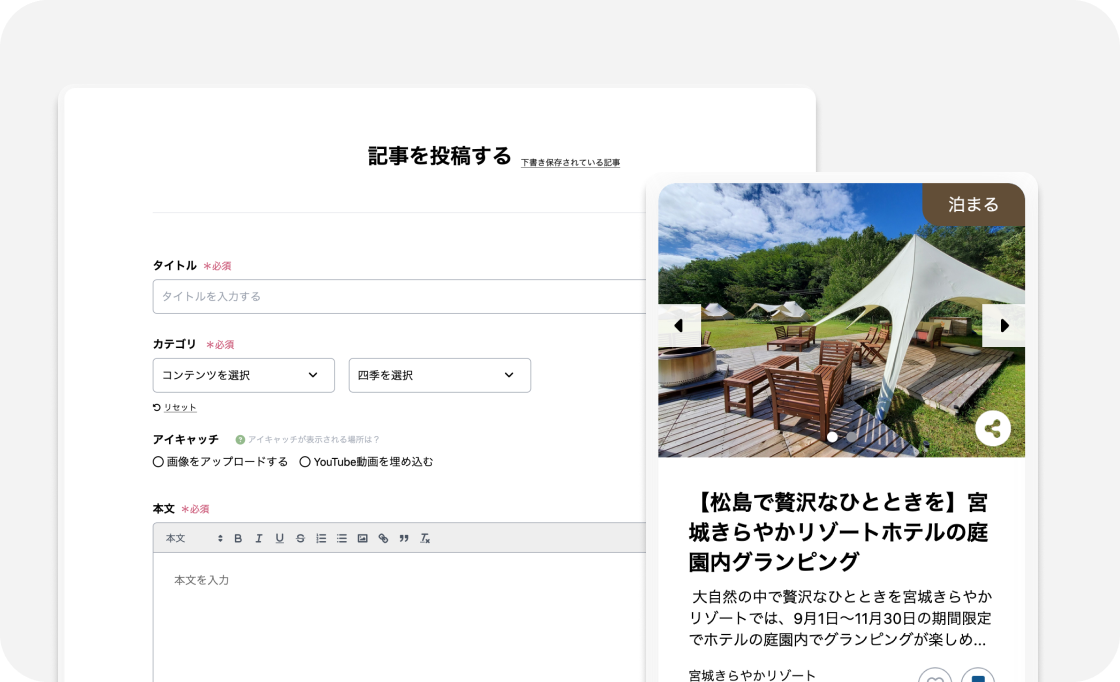Clear formatting with the Tx icon

click(x=424, y=538)
